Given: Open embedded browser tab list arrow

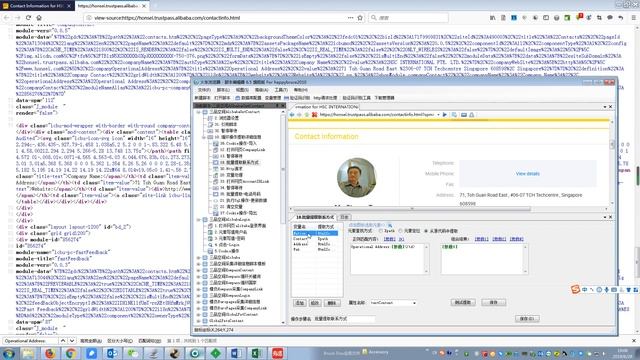Looking at the screenshot, I should coord(605,107).
